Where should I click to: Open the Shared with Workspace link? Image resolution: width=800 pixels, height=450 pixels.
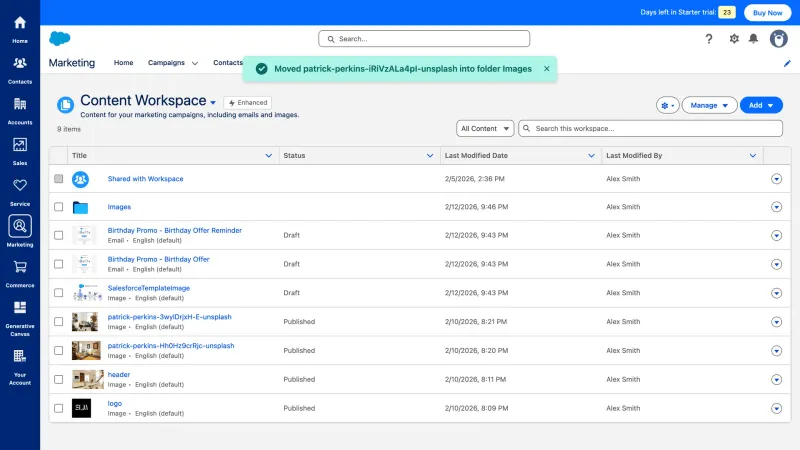(x=145, y=179)
